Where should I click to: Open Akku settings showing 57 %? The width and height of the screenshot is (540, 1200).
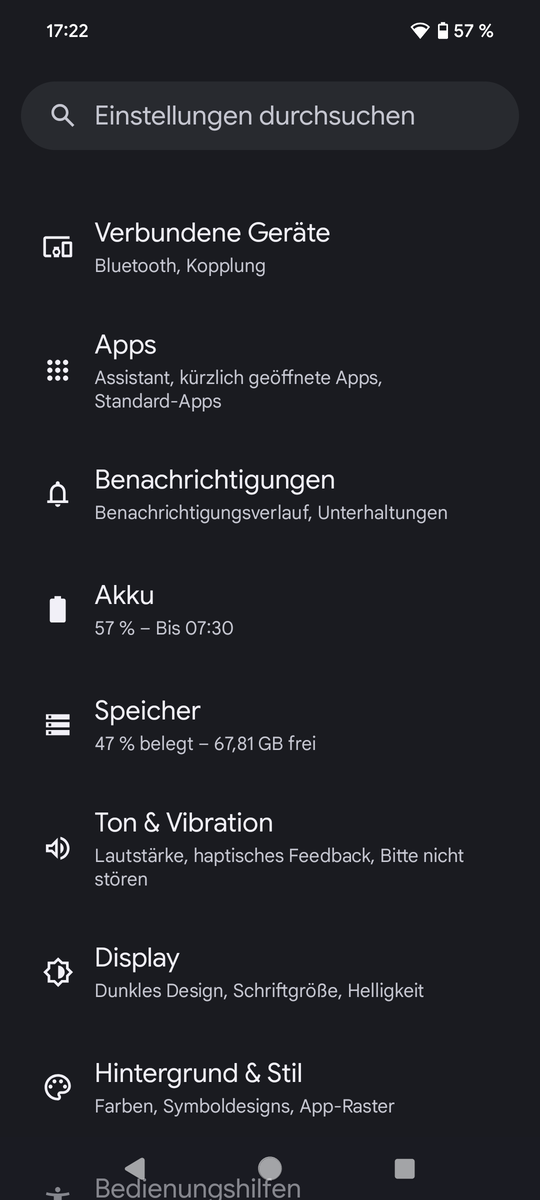[270, 610]
